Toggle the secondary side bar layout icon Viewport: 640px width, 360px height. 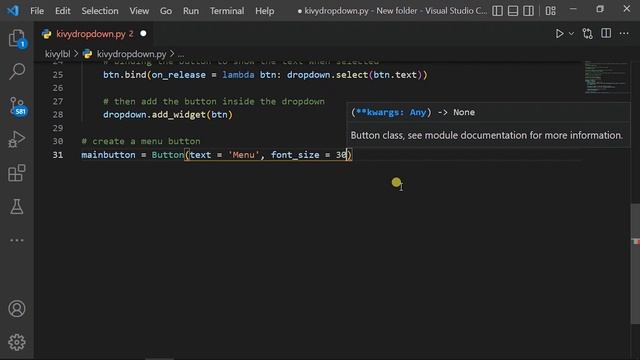528,11
